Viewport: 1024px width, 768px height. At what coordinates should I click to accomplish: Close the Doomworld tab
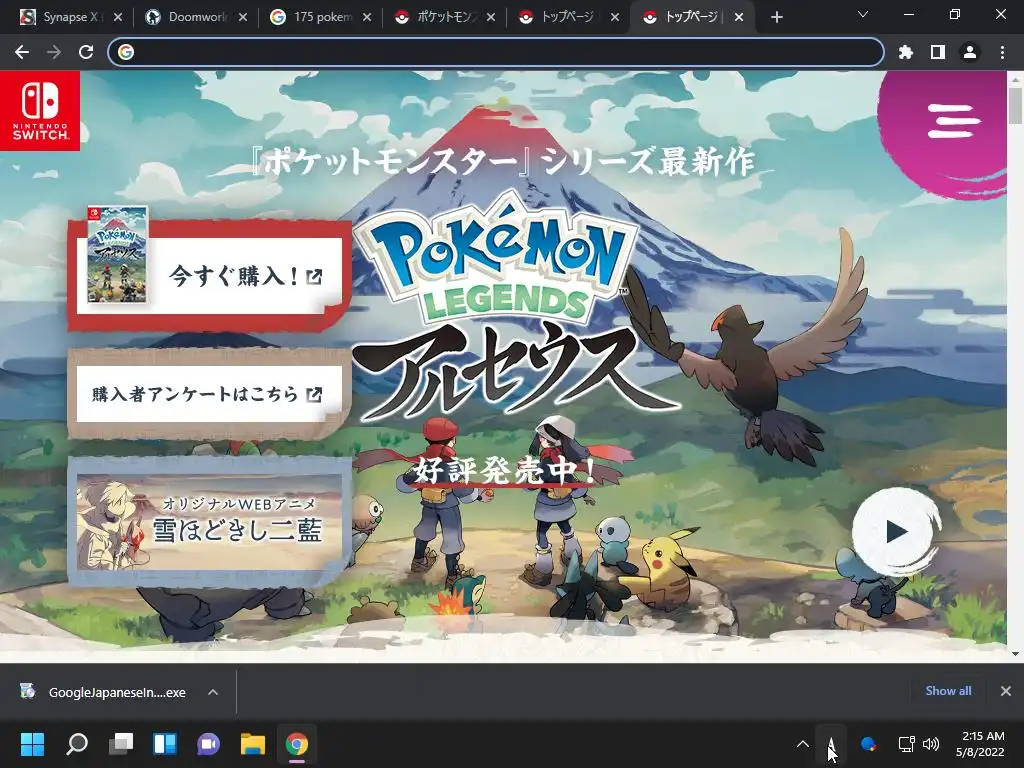[243, 17]
